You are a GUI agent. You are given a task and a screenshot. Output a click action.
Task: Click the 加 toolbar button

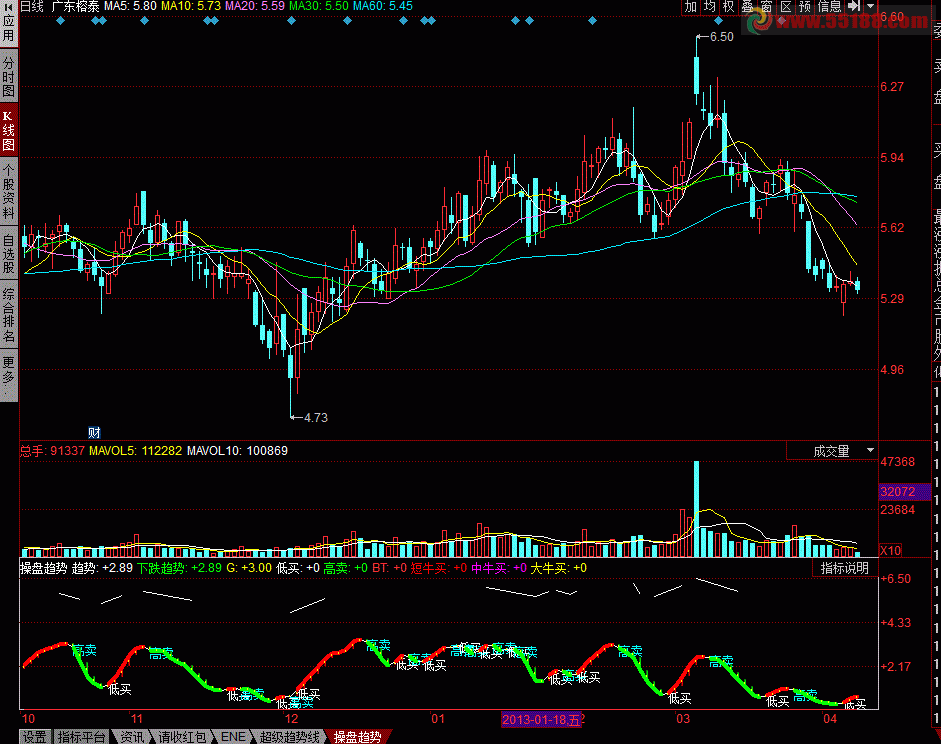point(690,7)
